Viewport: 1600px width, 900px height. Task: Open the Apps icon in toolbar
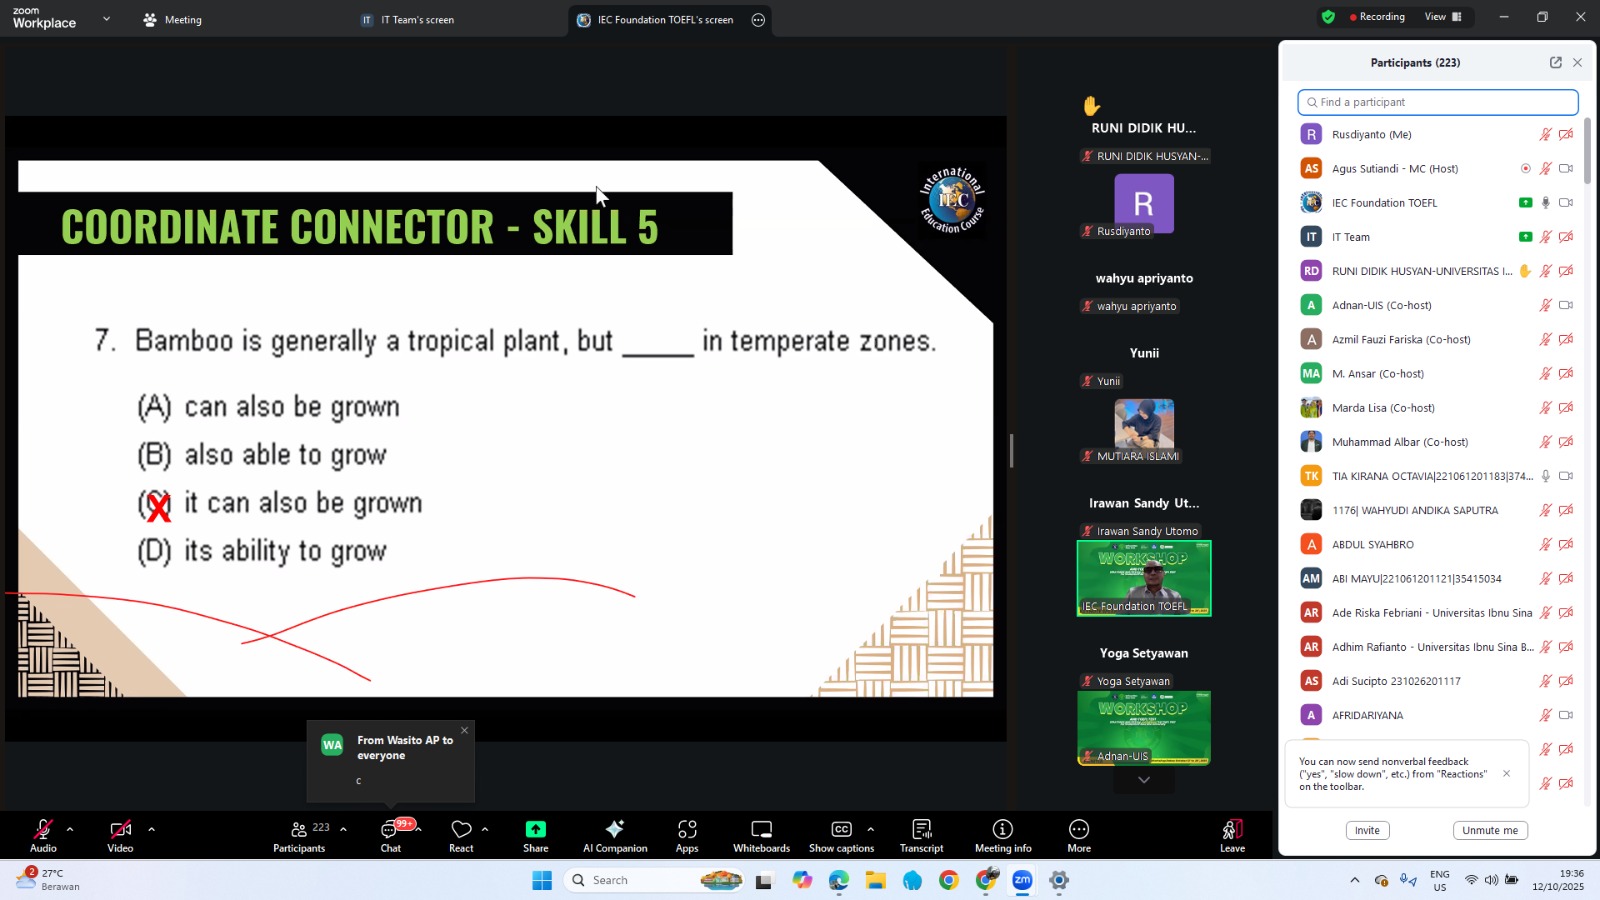(687, 835)
